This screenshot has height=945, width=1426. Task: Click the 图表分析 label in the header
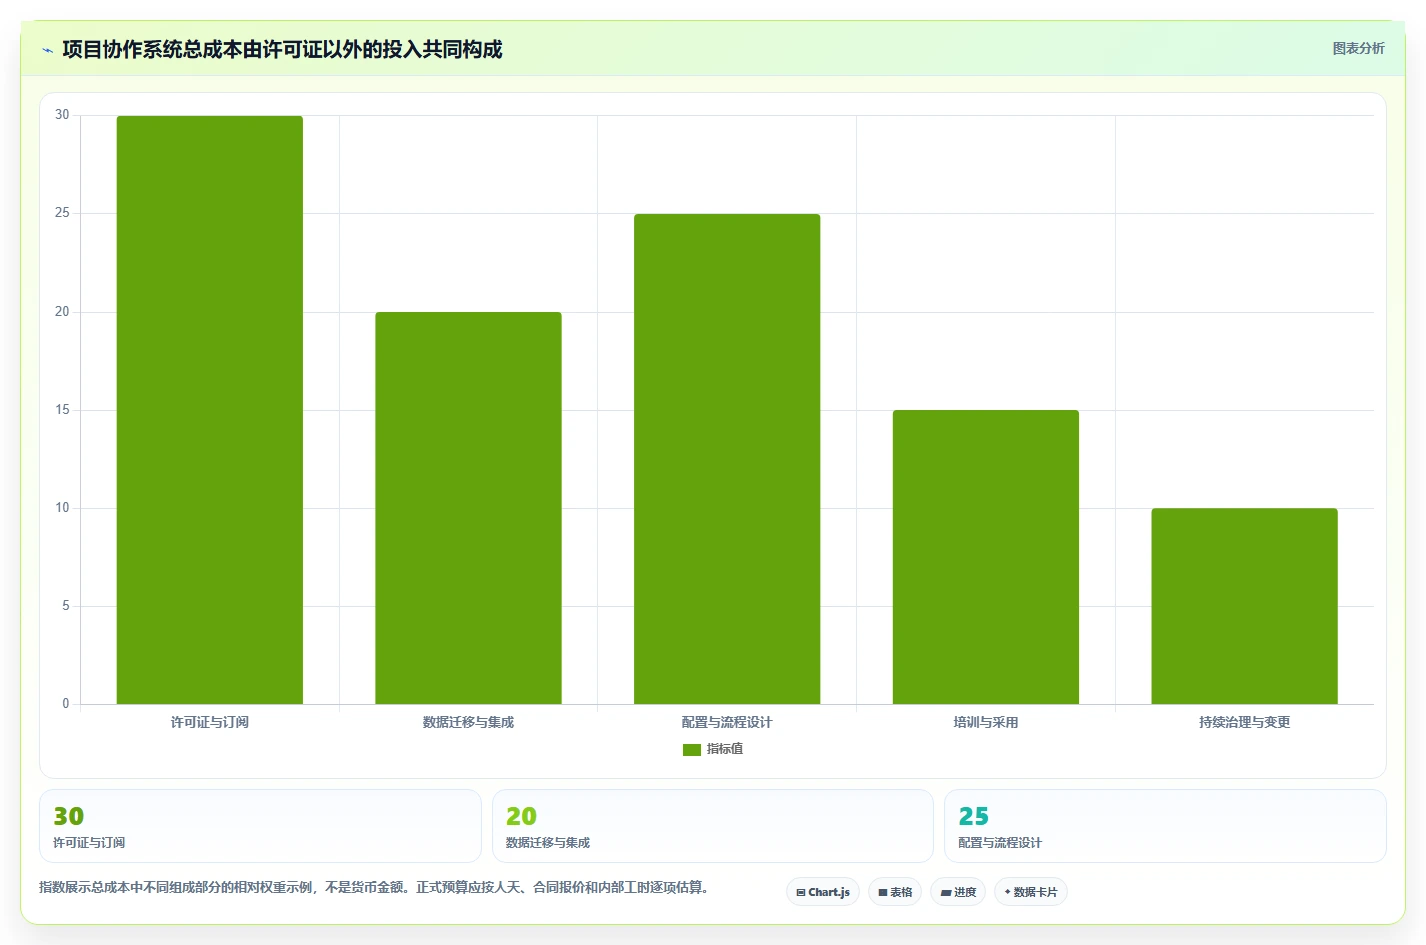(1358, 48)
